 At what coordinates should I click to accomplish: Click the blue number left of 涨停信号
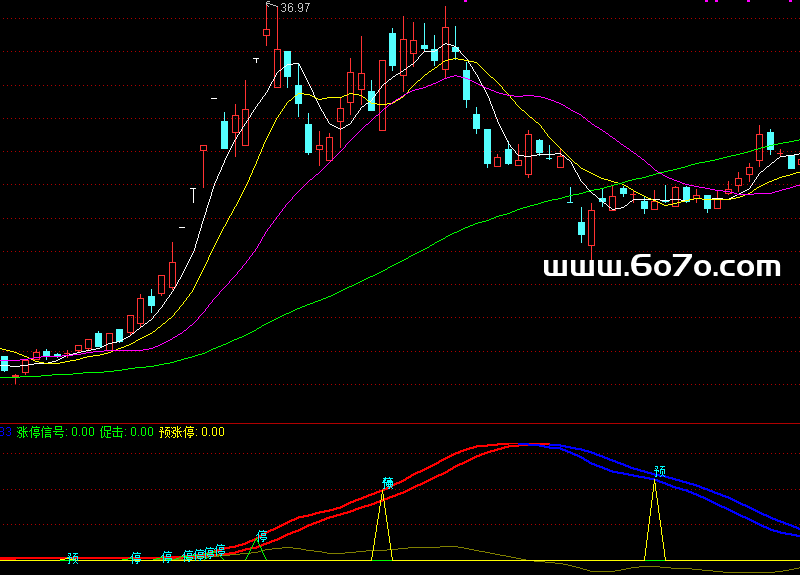click(x=5, y=432)
